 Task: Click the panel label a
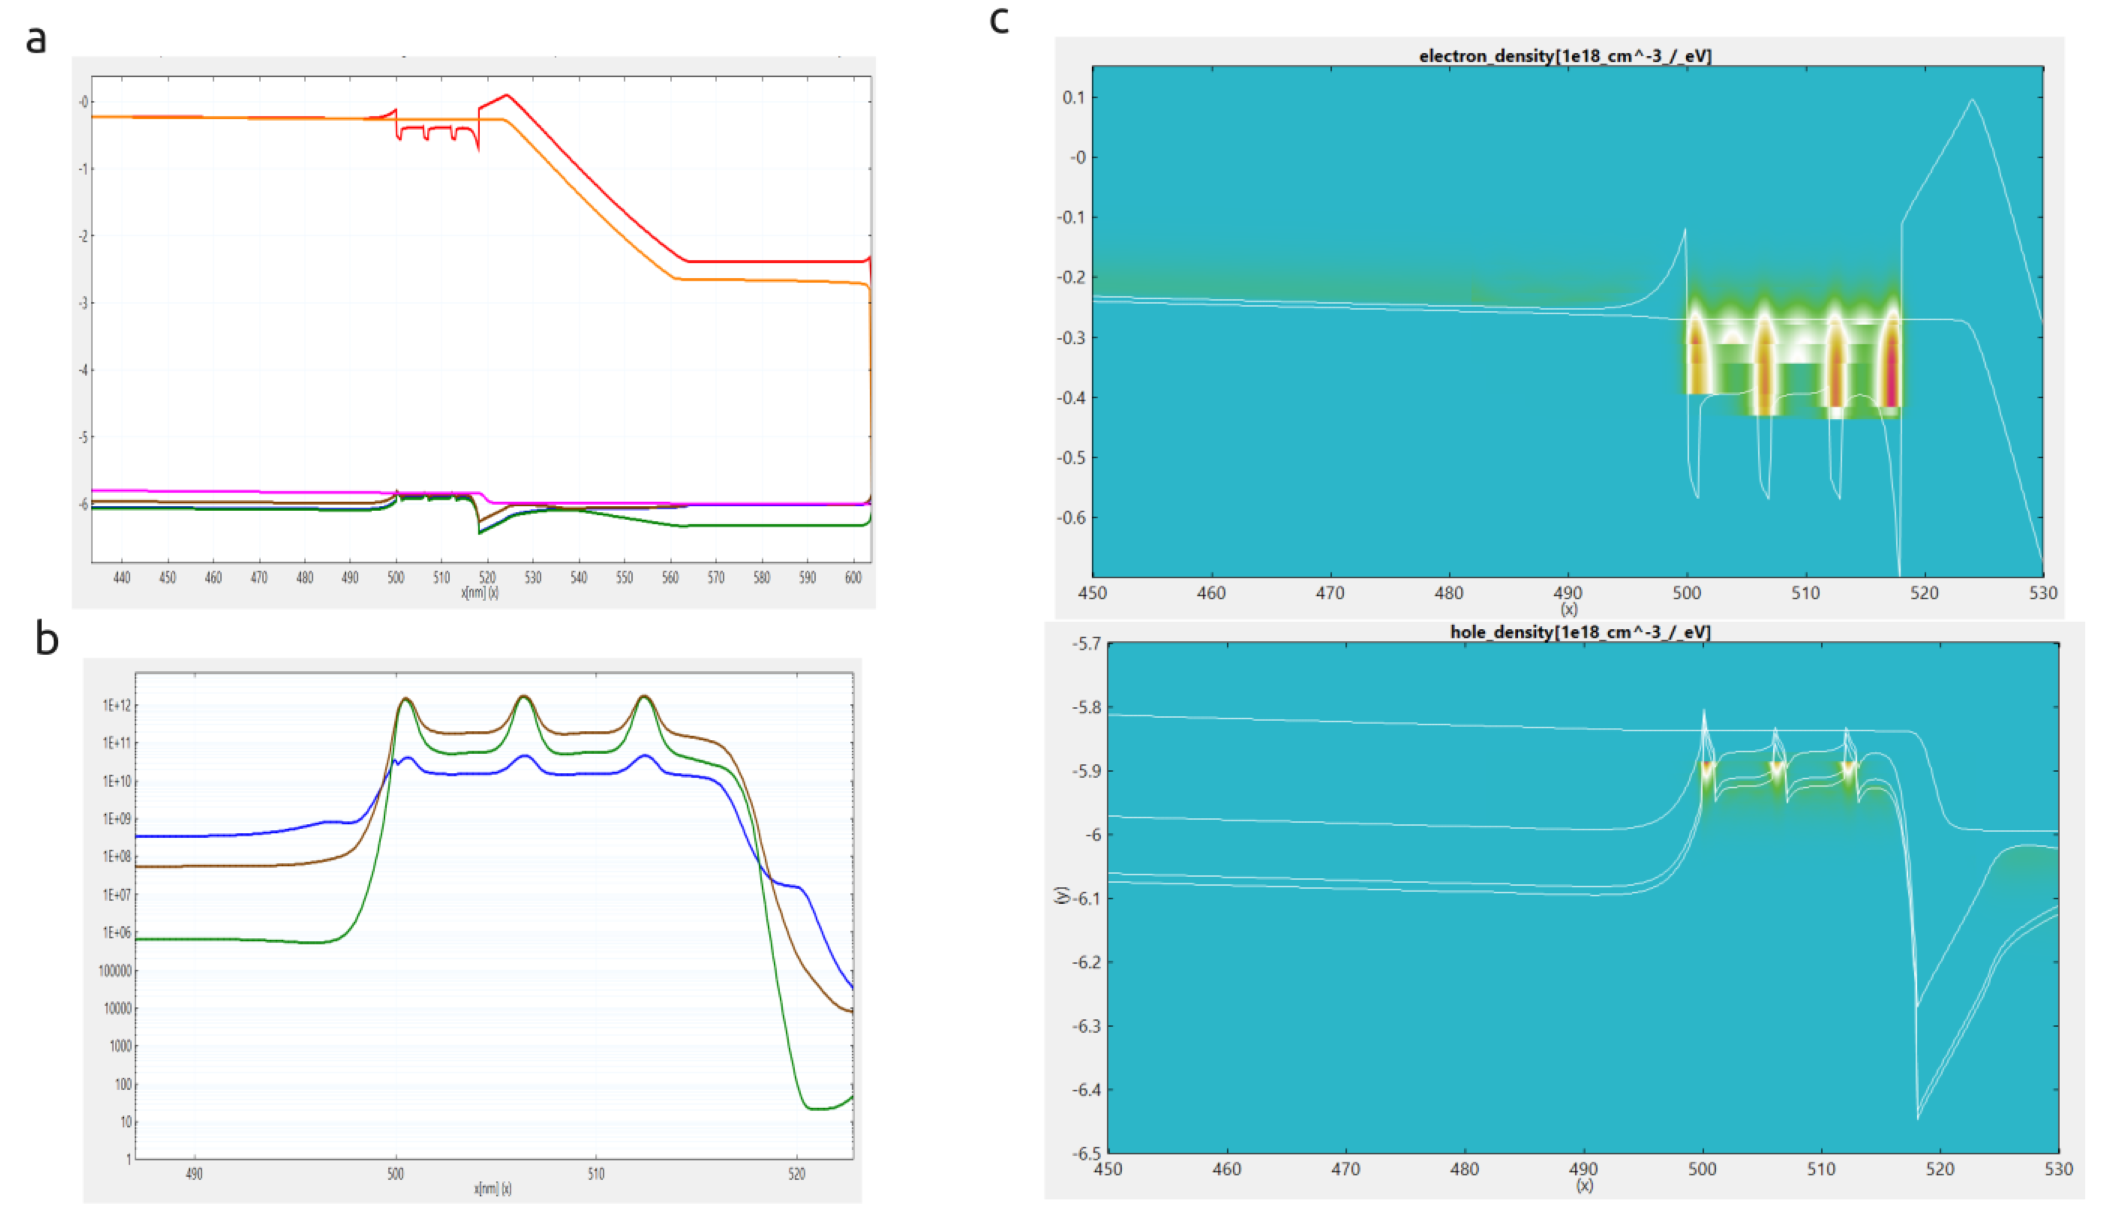(x=35, y=39)
